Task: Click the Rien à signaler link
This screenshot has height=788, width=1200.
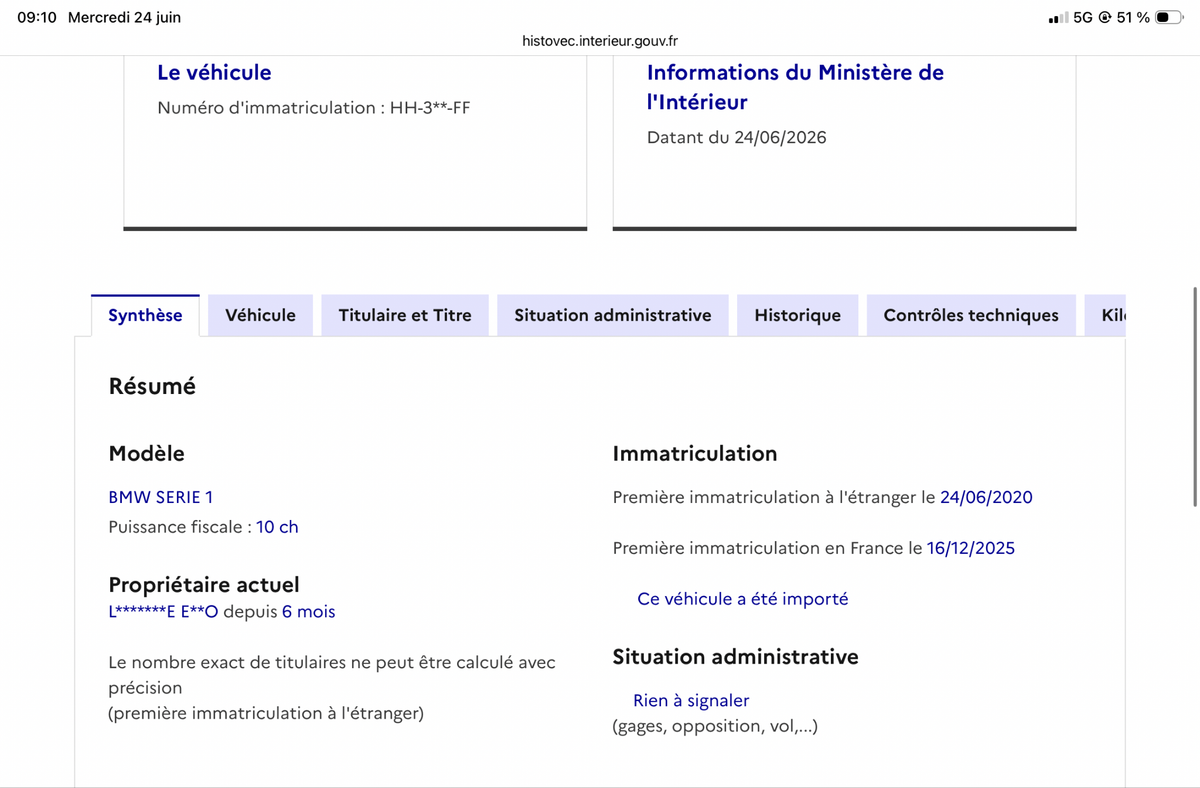Action: (x=691, y=701)
